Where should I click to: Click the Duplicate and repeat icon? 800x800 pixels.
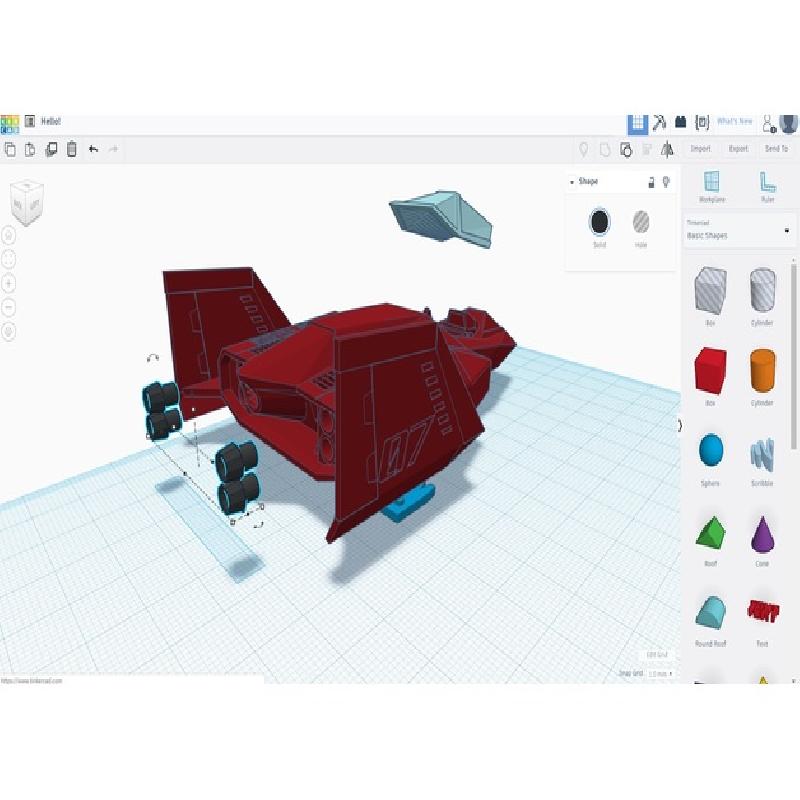point(51,149)
